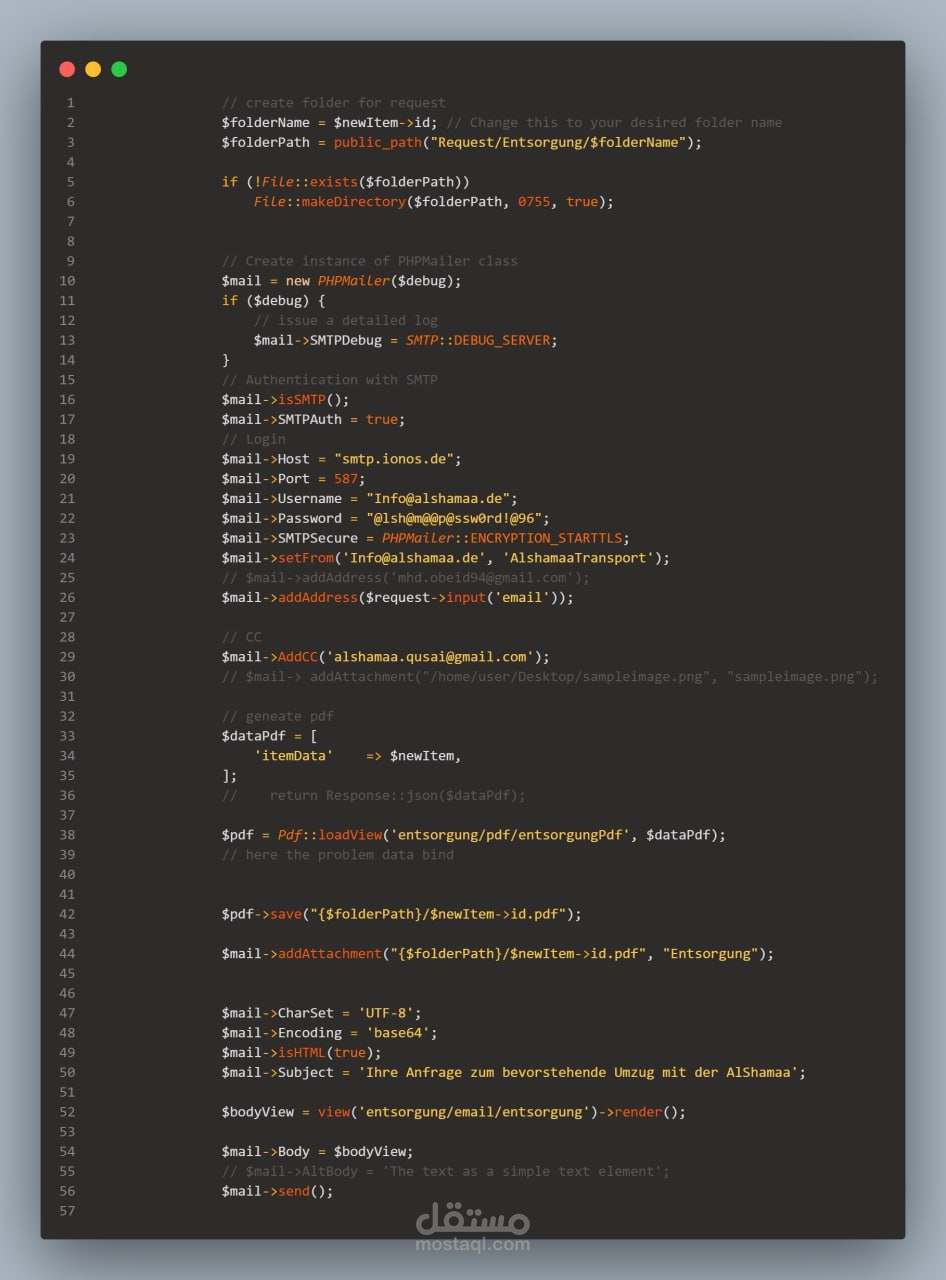
Task: Click commented "return Response::json($dataPdf);"
Action: tap(398, 795)
